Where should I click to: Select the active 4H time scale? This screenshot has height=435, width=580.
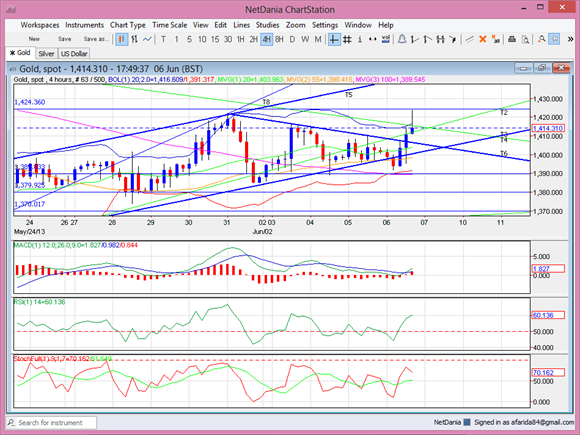pos(266,39)
